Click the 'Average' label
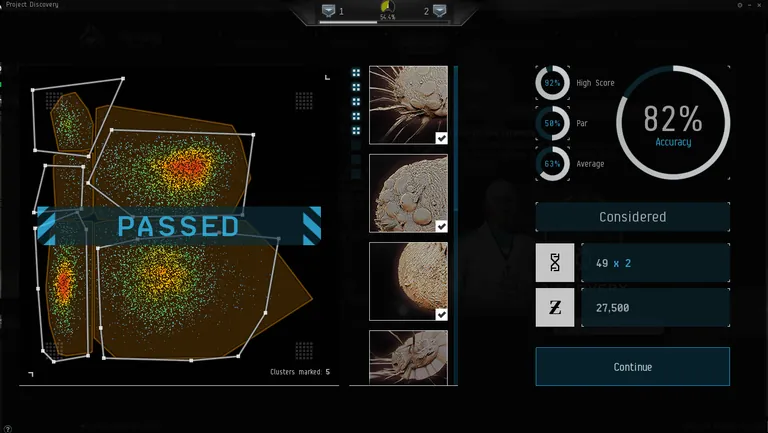Screen dimensions: 768x433 pyautogui.click(x=590, y=164)
